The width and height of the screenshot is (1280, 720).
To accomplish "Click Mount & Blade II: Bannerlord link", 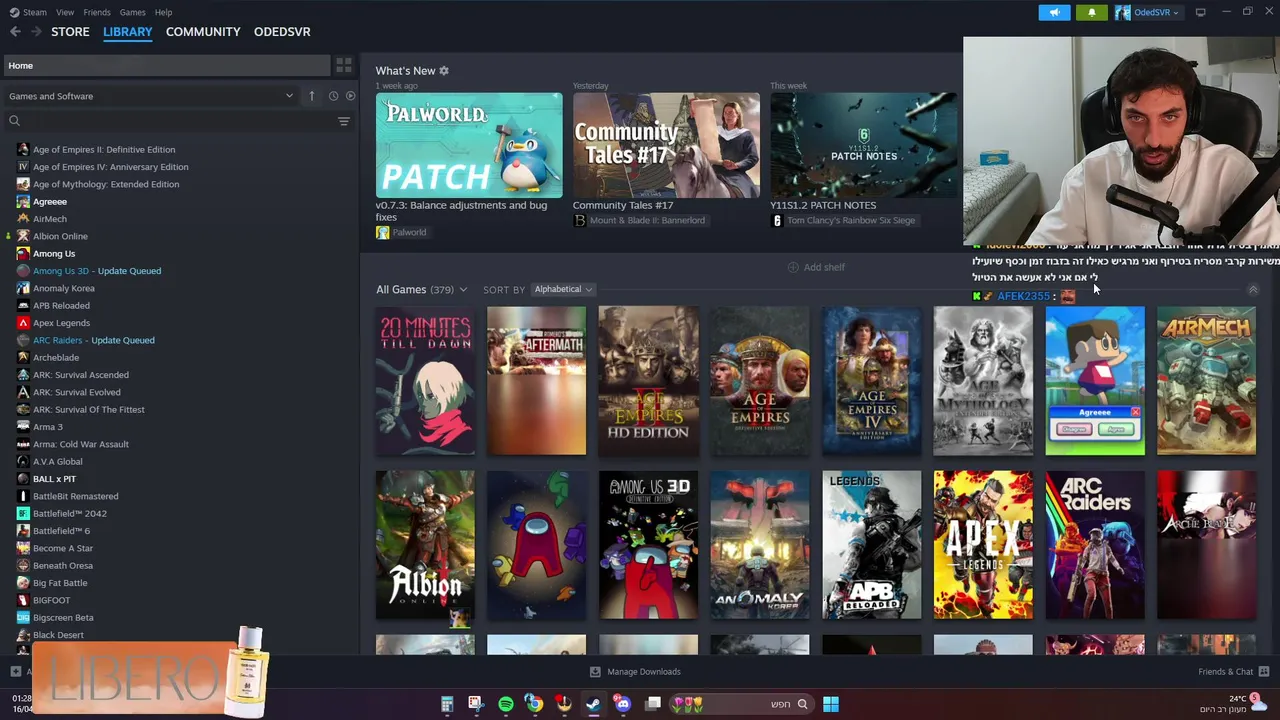I will (639, 220).
